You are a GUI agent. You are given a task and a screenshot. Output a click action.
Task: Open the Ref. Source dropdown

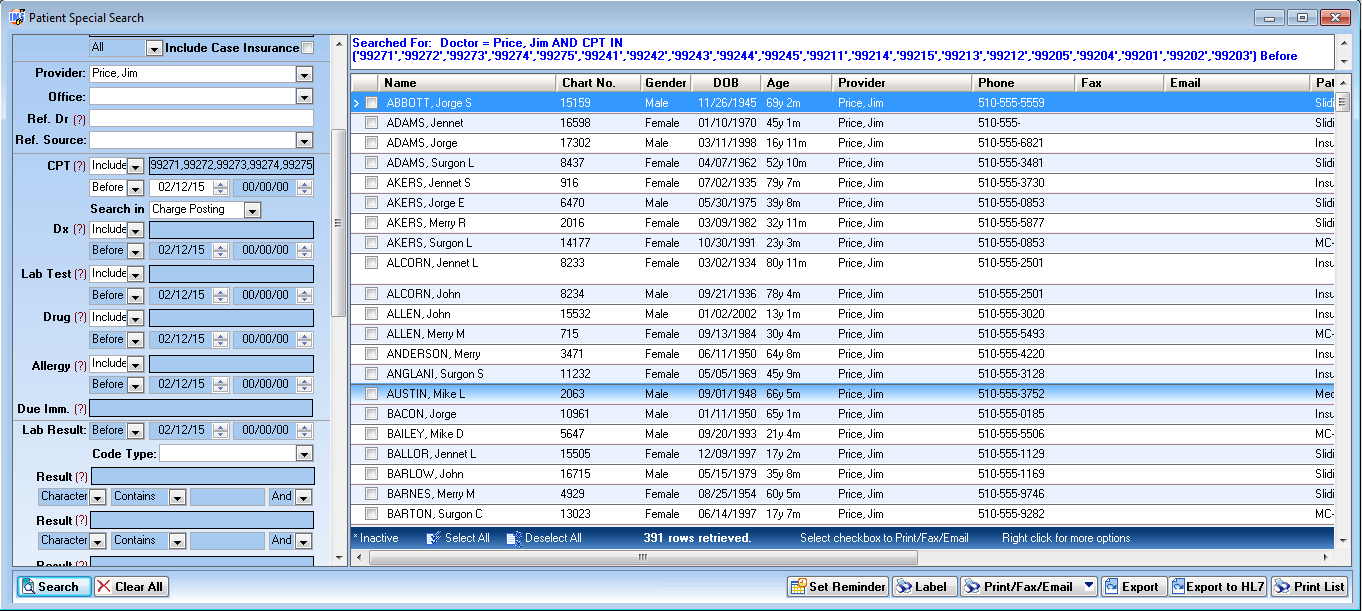pos(304,141)
